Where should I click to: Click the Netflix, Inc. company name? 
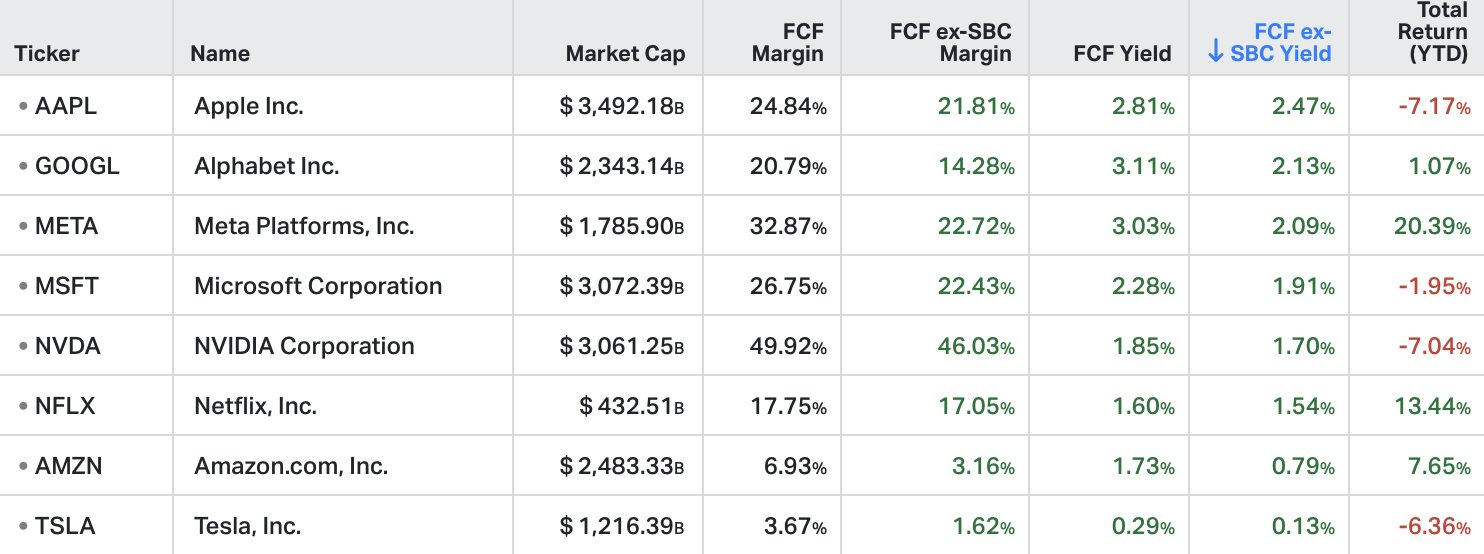tap(255, 406)
